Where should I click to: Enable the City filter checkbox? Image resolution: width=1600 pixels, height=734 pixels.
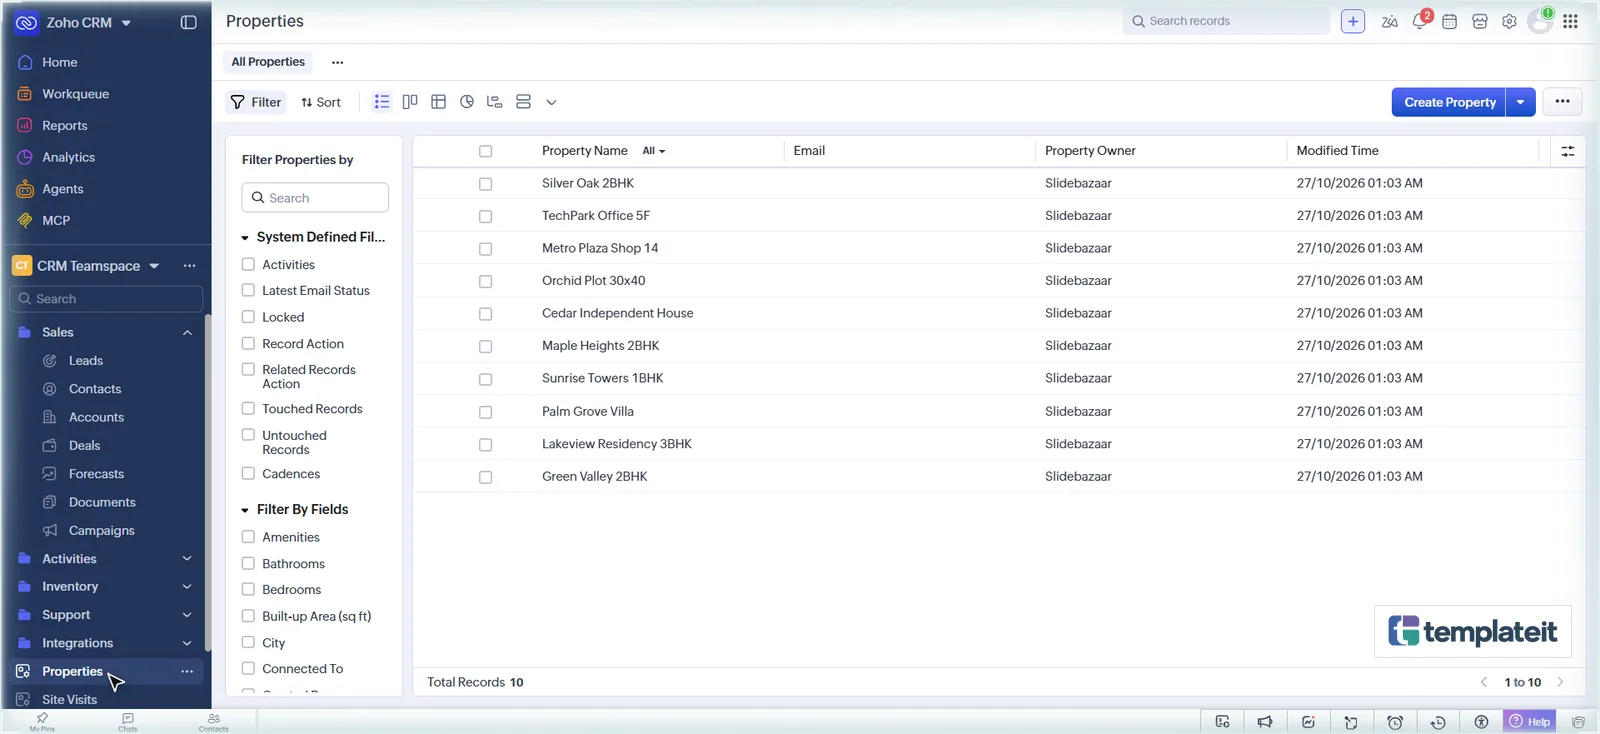(248, 642)
